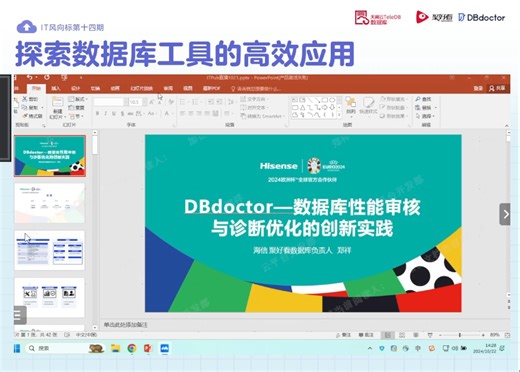Open the Insert (插入) ribbon tab

tap(56, 88)
